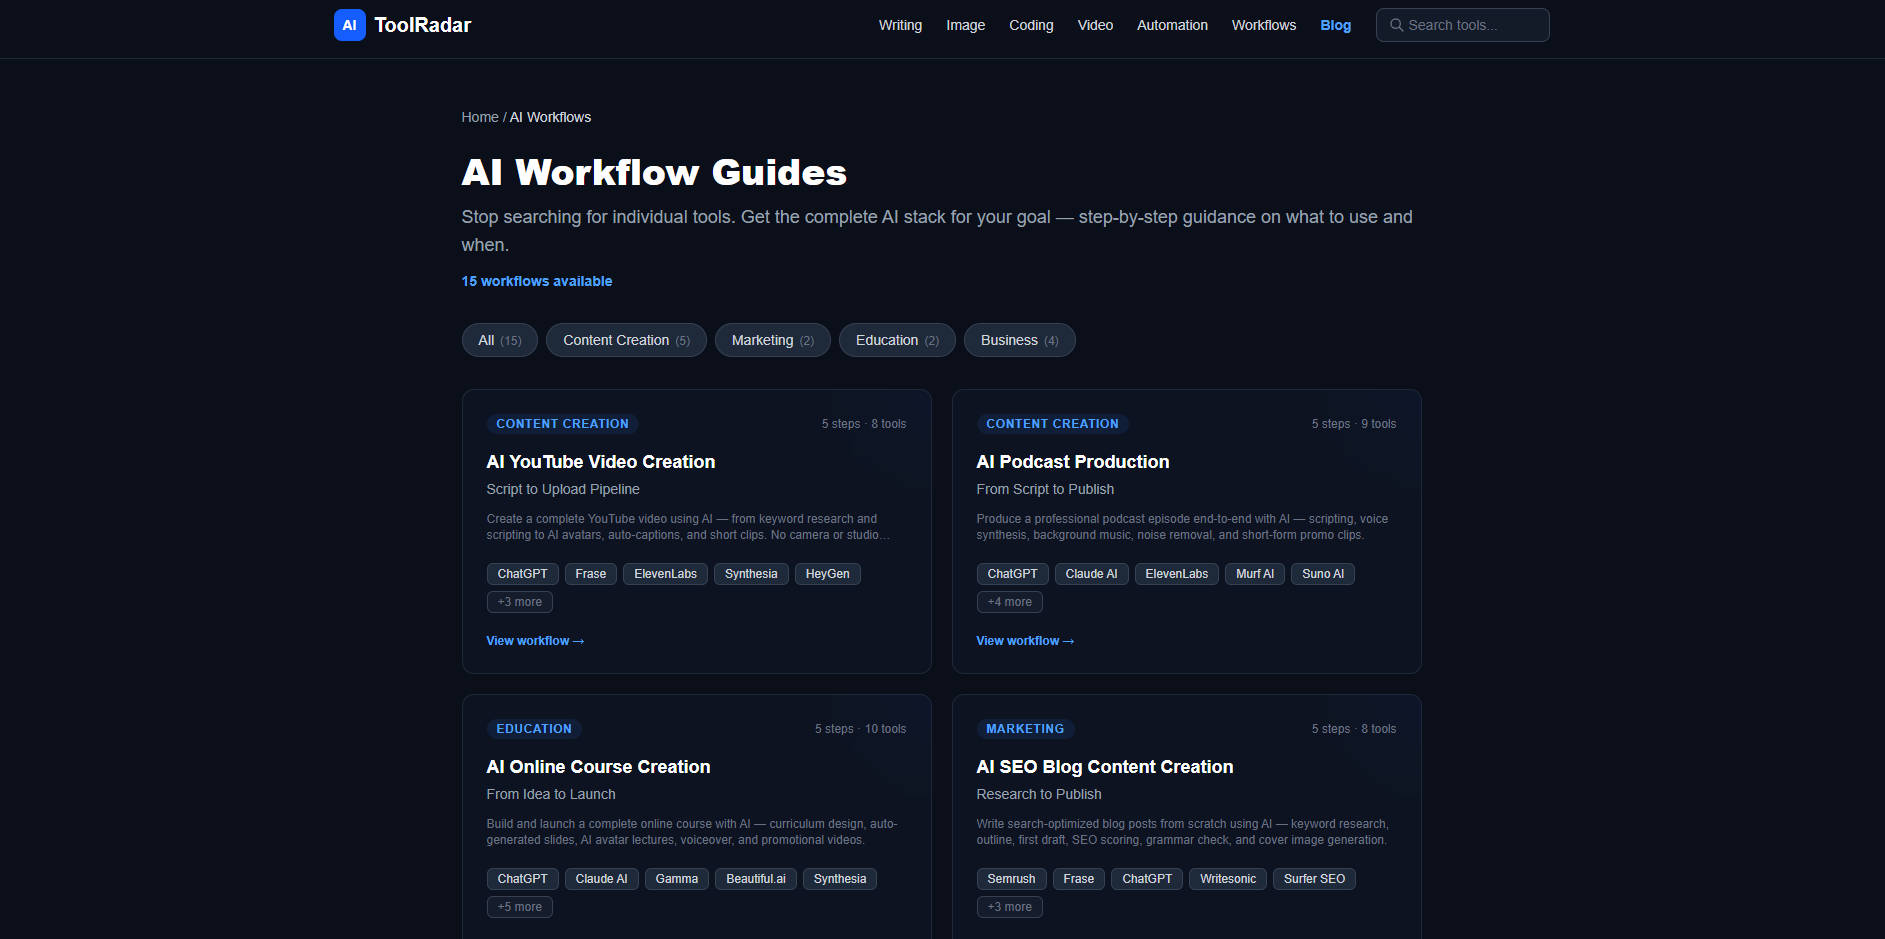This screenshot has width=1885, height=939.
Task: Expand +4 more tools in Podcast card
Action: click(x=1009, y=602)
